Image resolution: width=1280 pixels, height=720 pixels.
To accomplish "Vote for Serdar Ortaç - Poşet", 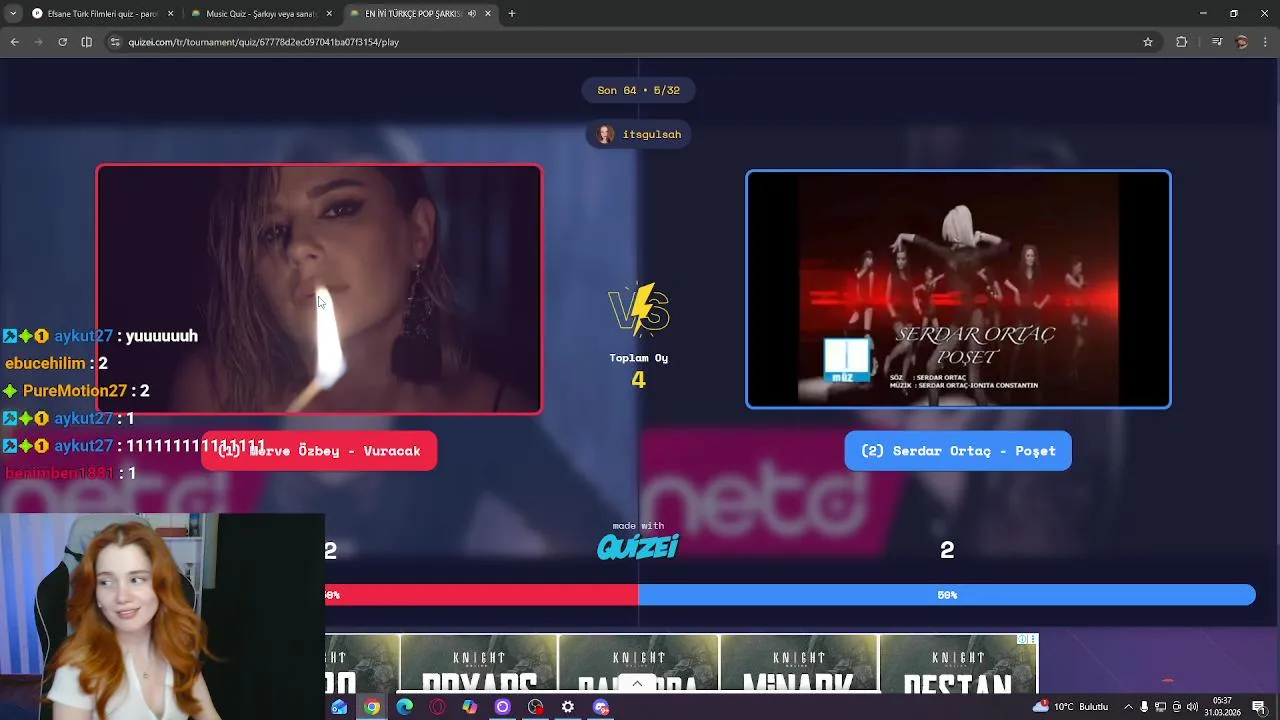I will (x=958, y=451).
